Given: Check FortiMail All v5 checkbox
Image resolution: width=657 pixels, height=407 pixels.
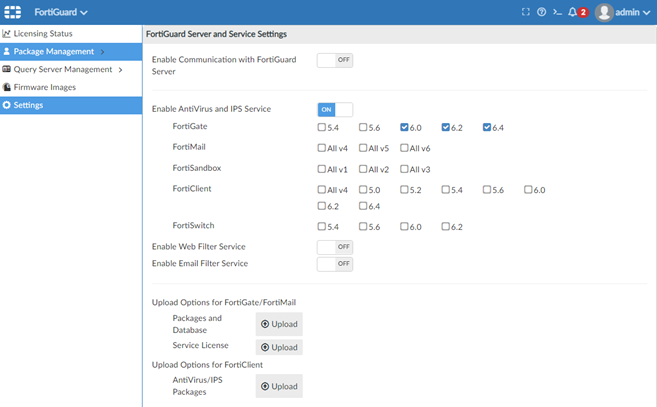Looking at the screenshot, I should coord(363,148).
